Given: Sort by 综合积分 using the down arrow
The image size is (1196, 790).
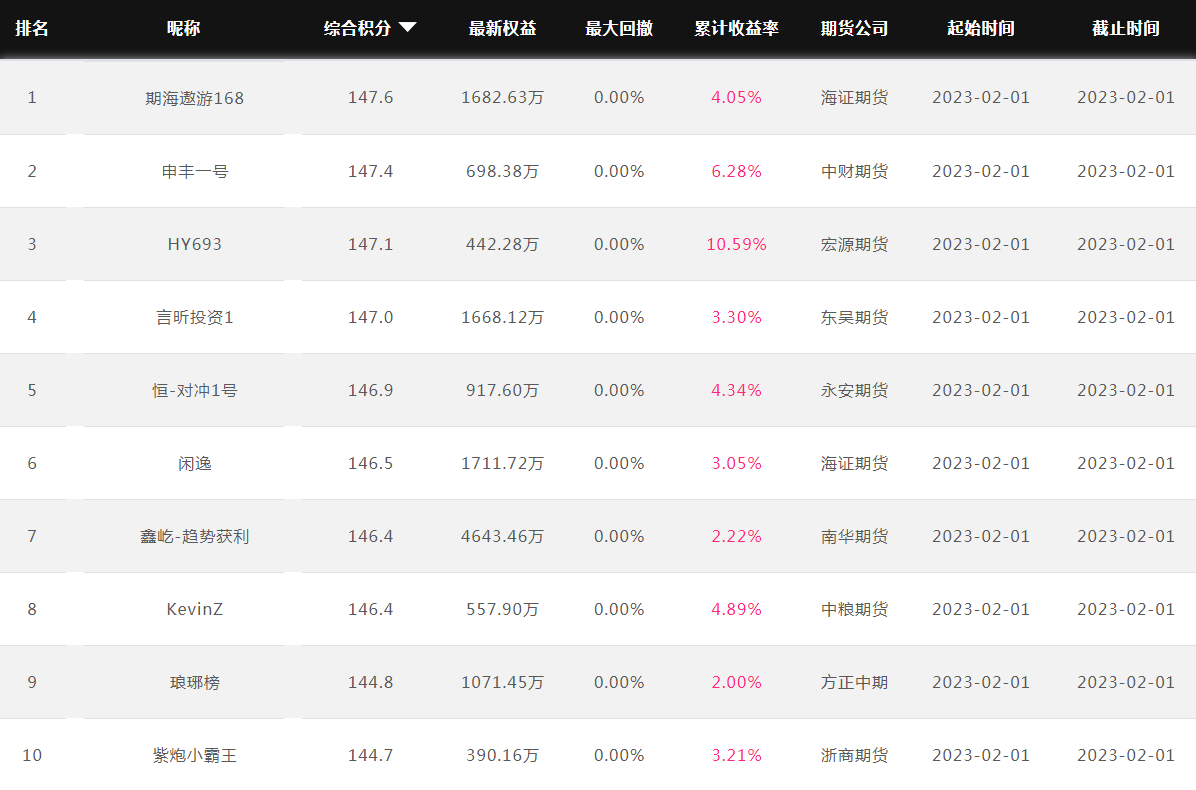Looking at the screenshot, I should (x=408, y=28).
